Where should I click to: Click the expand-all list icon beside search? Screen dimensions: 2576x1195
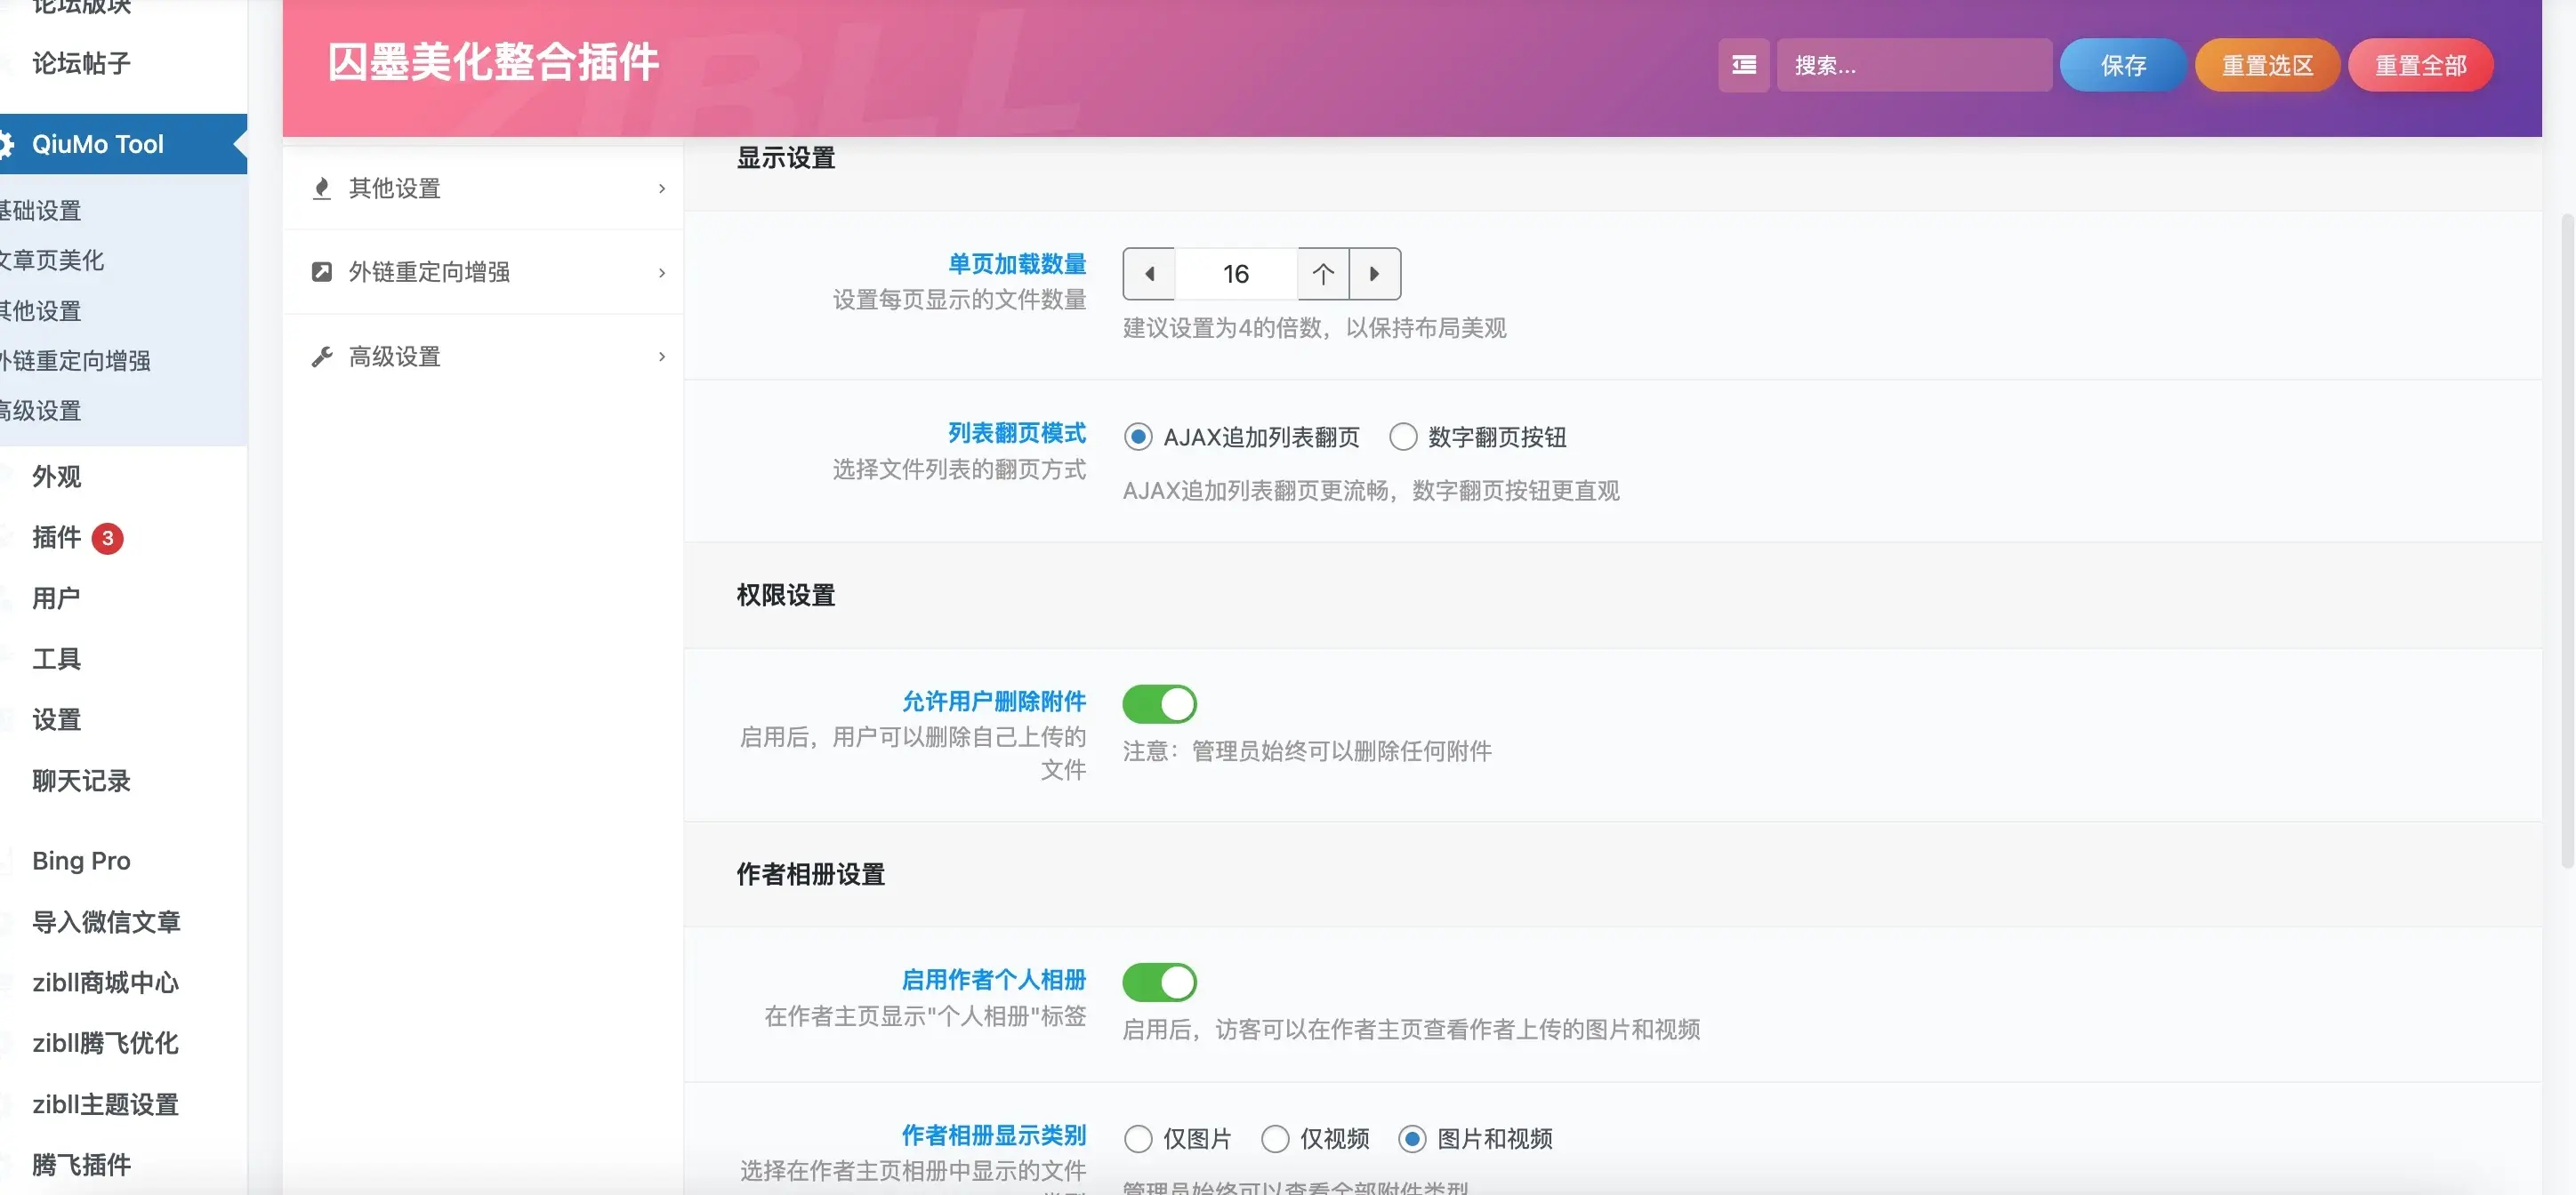(x=1743, y=65)
